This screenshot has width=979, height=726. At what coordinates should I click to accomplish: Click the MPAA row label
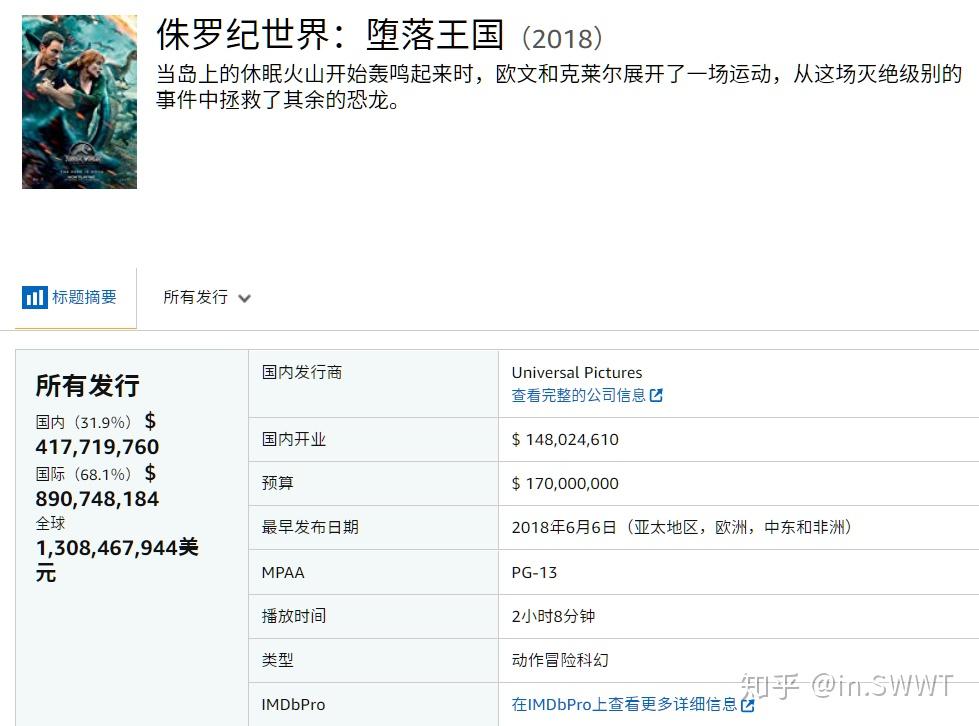pyautogui.click(x=283, y=572)
